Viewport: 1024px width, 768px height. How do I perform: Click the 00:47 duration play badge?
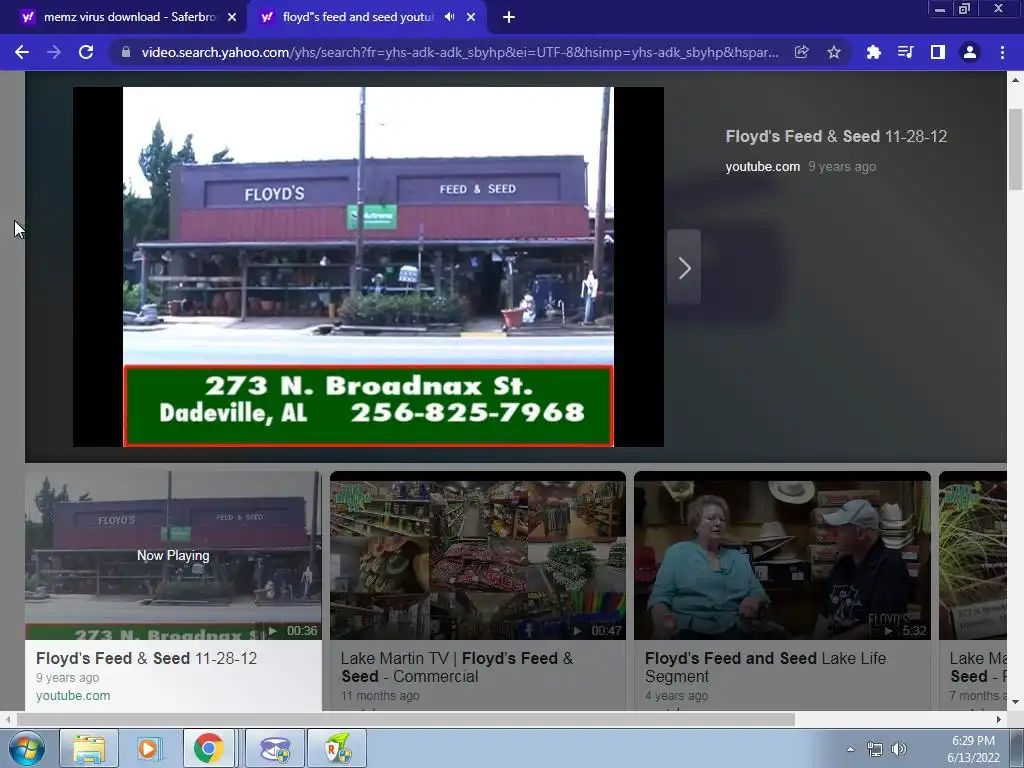[x=598, y=631]
